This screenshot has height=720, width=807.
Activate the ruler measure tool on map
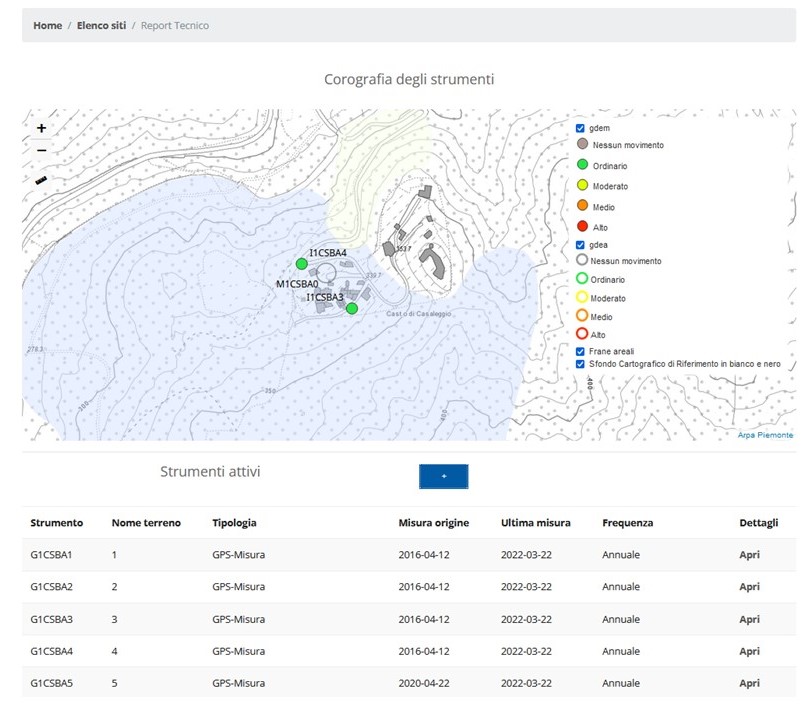pos(41,180)
